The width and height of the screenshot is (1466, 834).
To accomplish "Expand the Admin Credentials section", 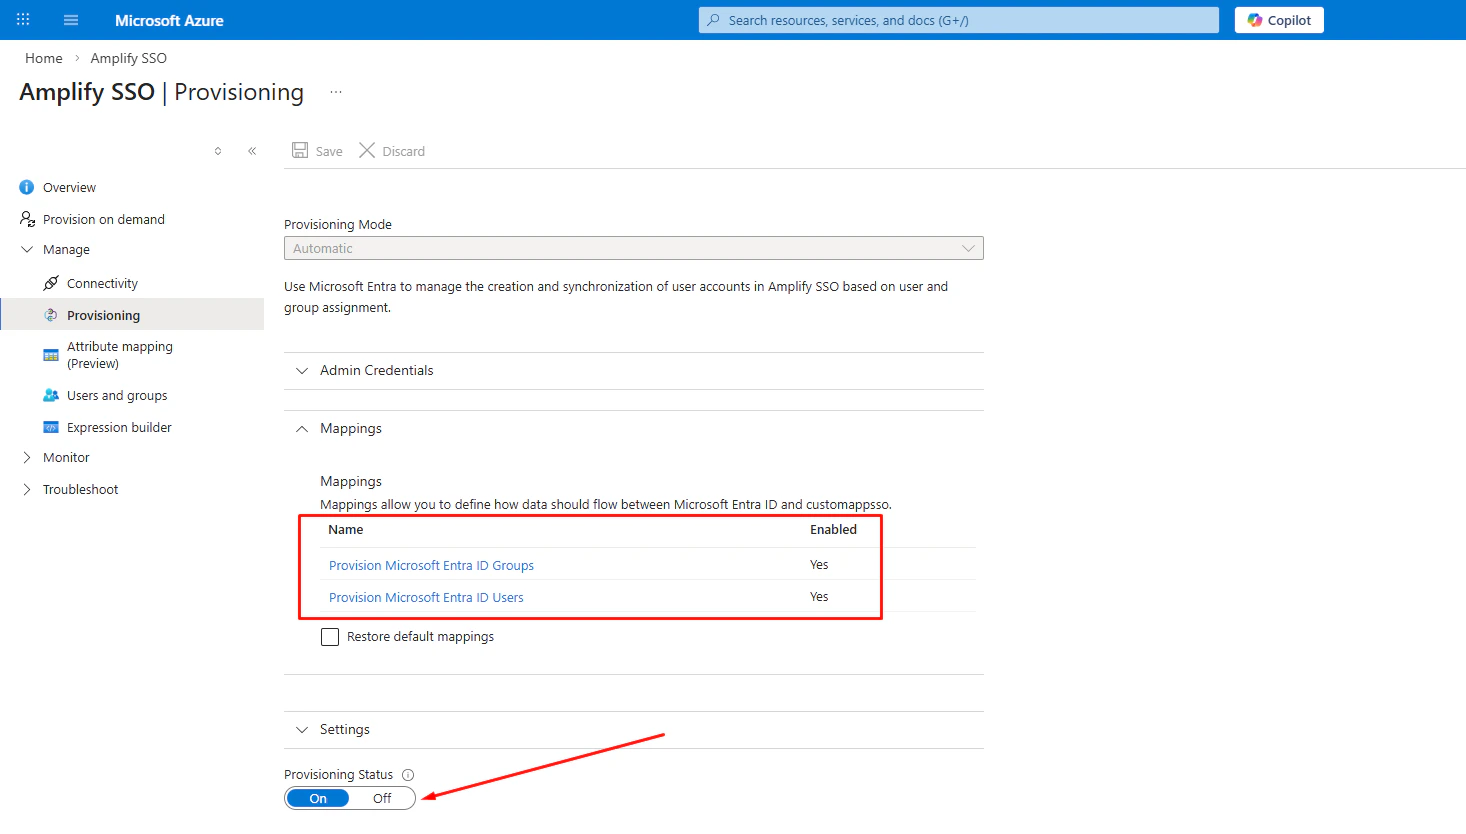I will tap(634, 370).
